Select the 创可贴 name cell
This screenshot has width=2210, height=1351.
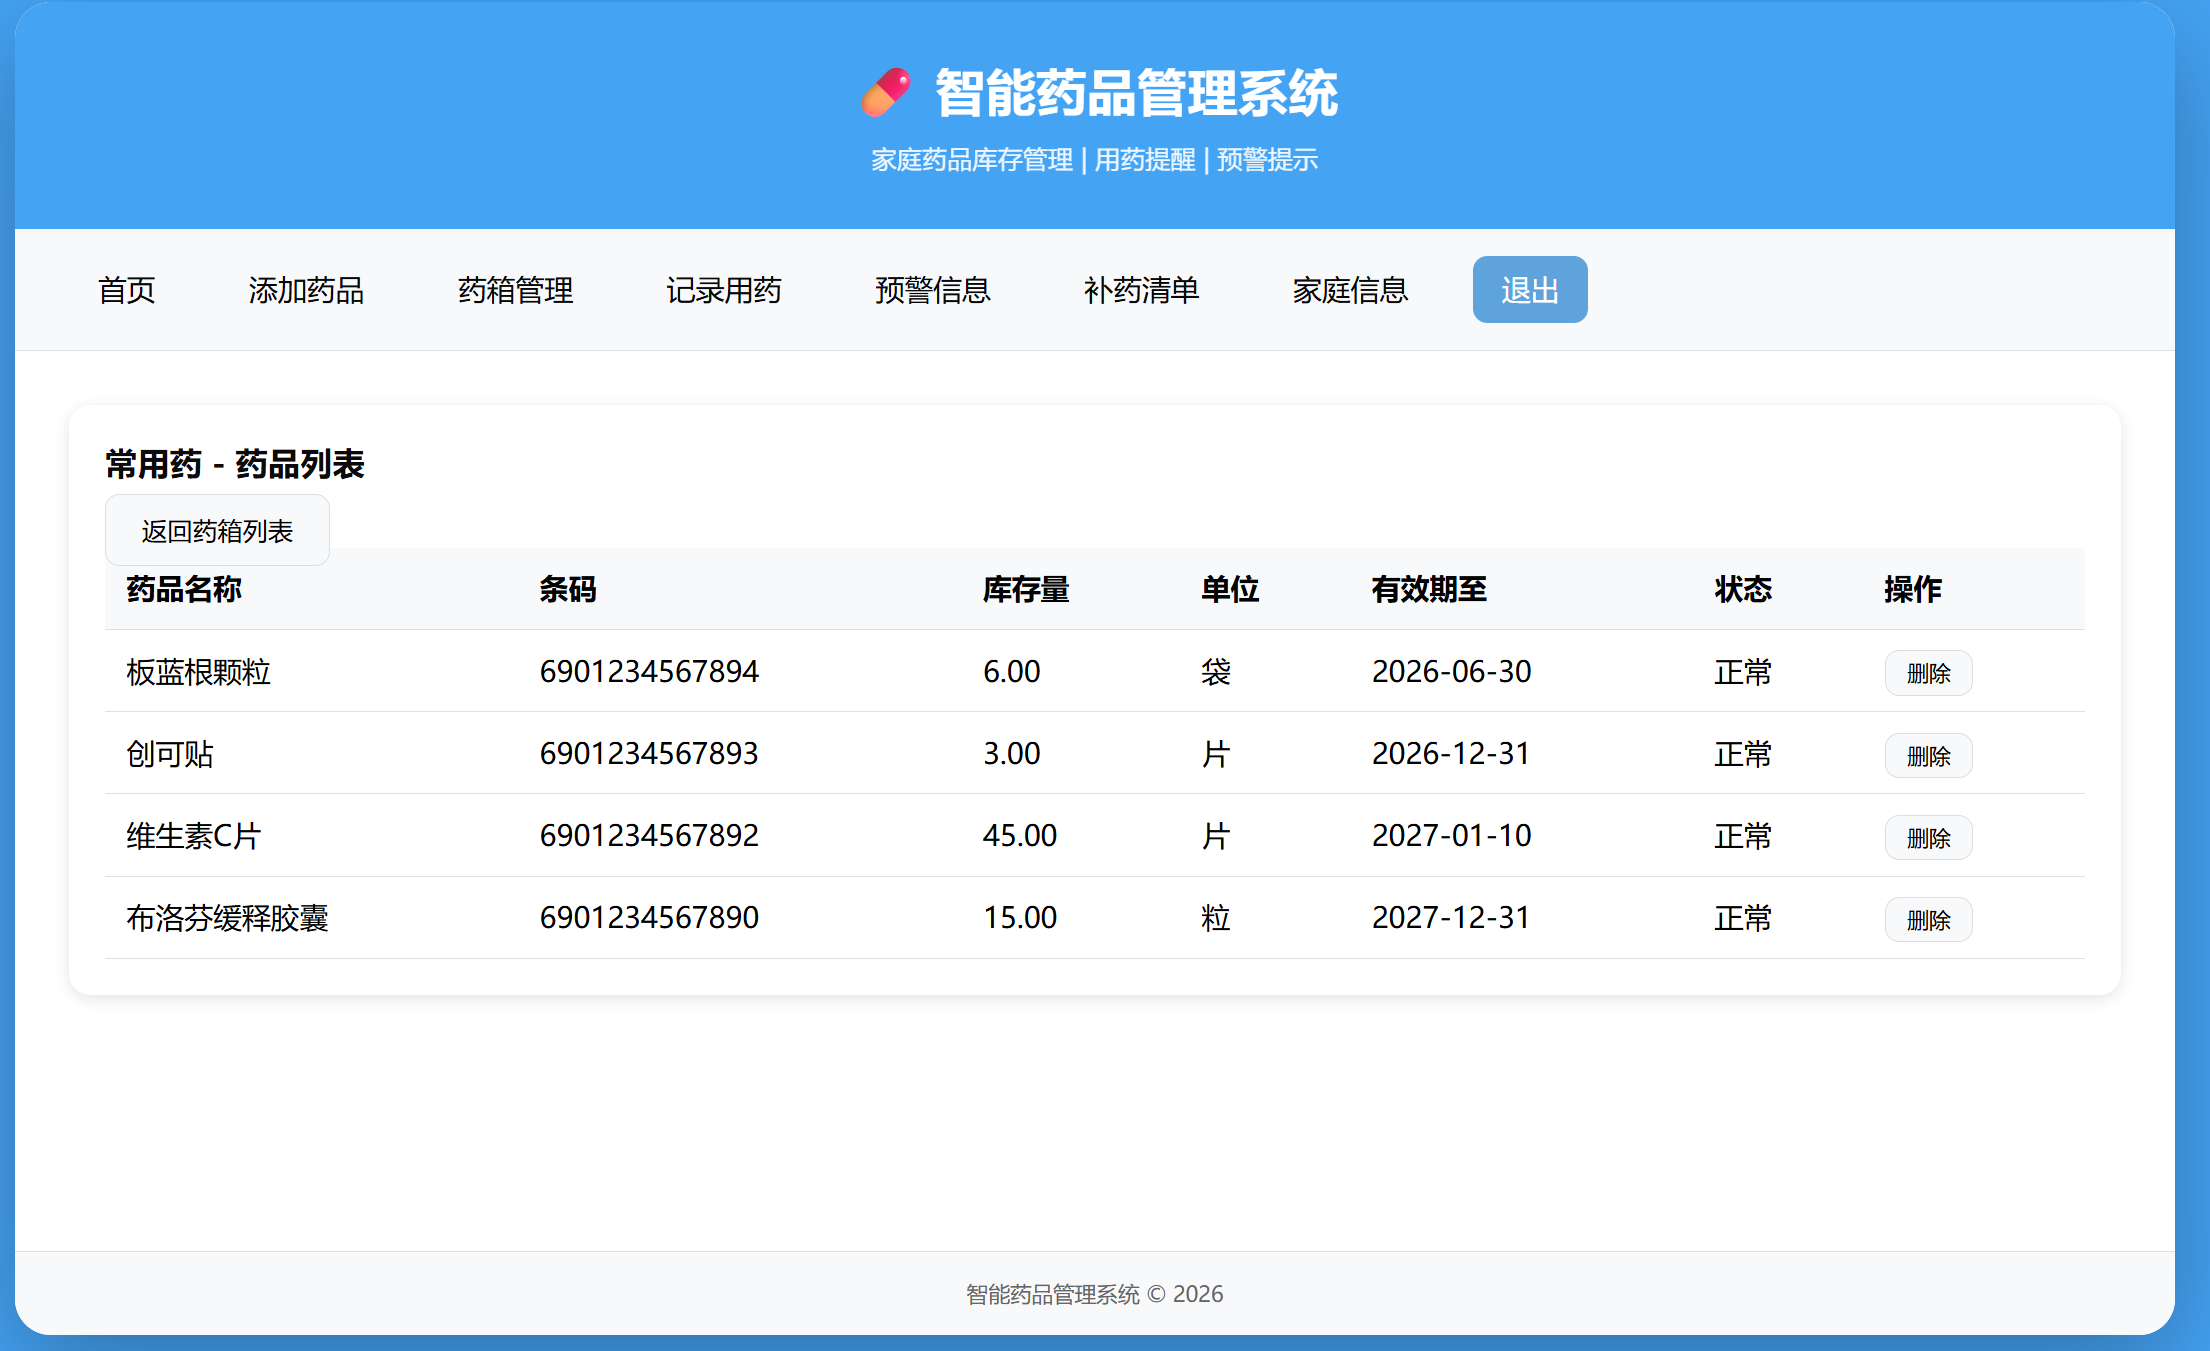tap(170, 754)
